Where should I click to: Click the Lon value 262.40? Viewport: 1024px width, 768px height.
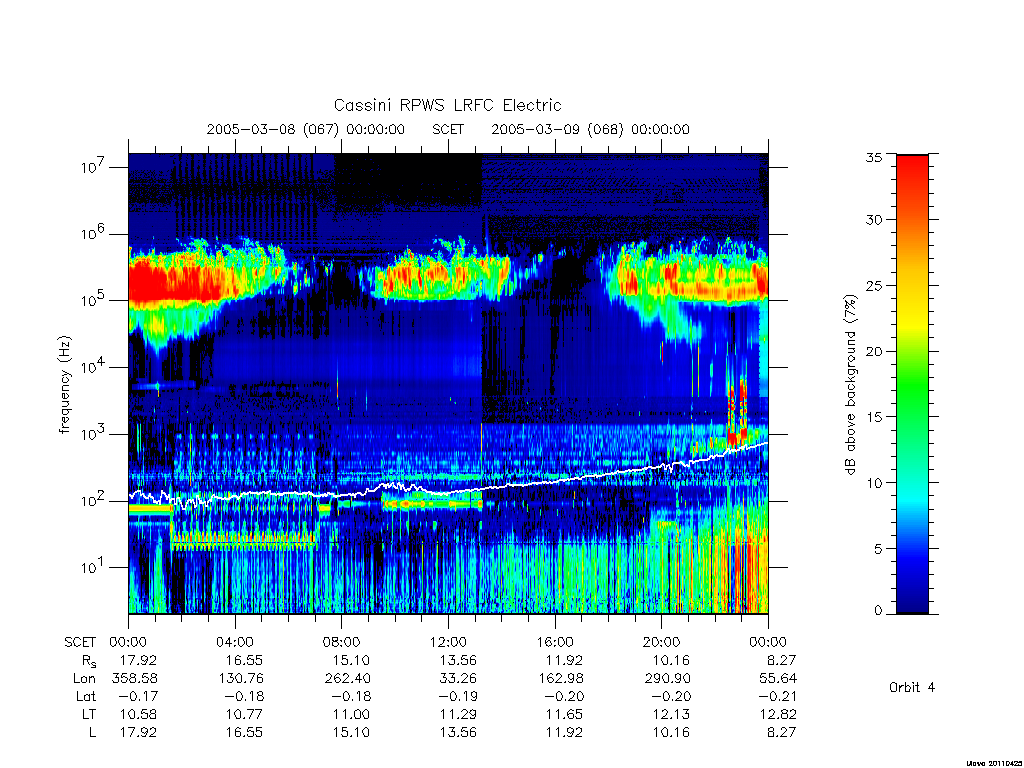pyautogui.click(x=348, y=679)
